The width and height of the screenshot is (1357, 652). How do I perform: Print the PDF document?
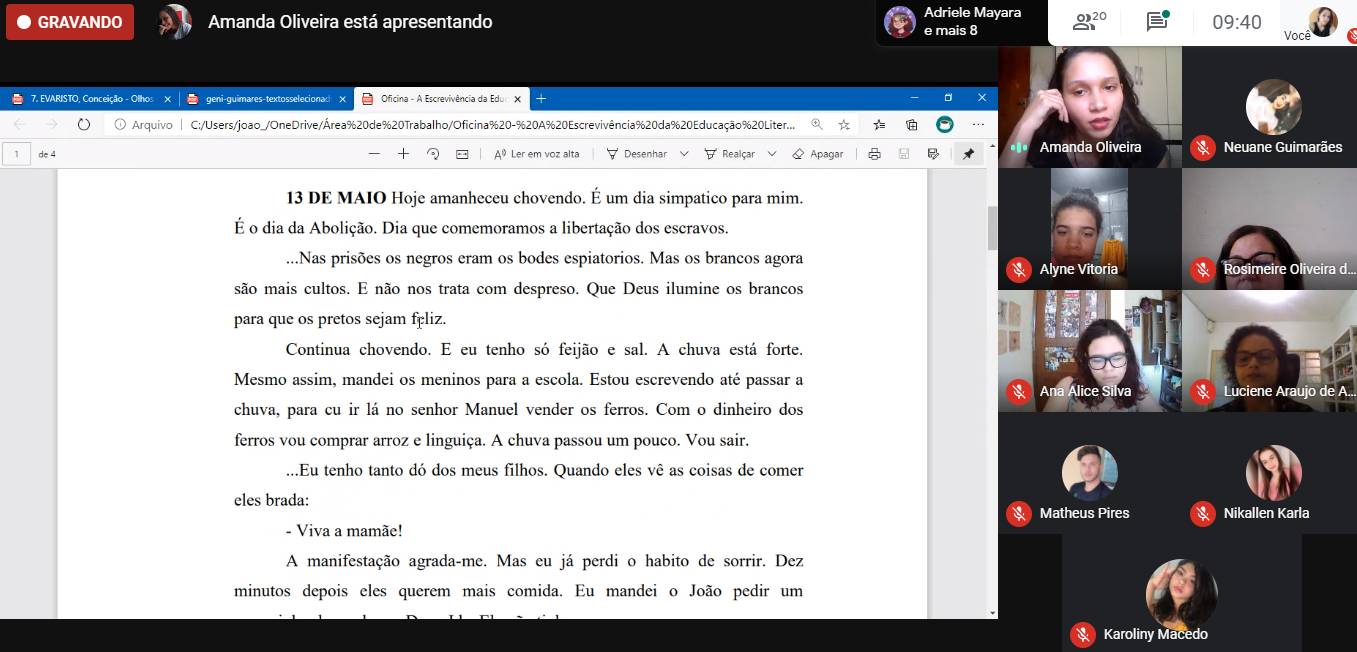click(x=874, y=154)
